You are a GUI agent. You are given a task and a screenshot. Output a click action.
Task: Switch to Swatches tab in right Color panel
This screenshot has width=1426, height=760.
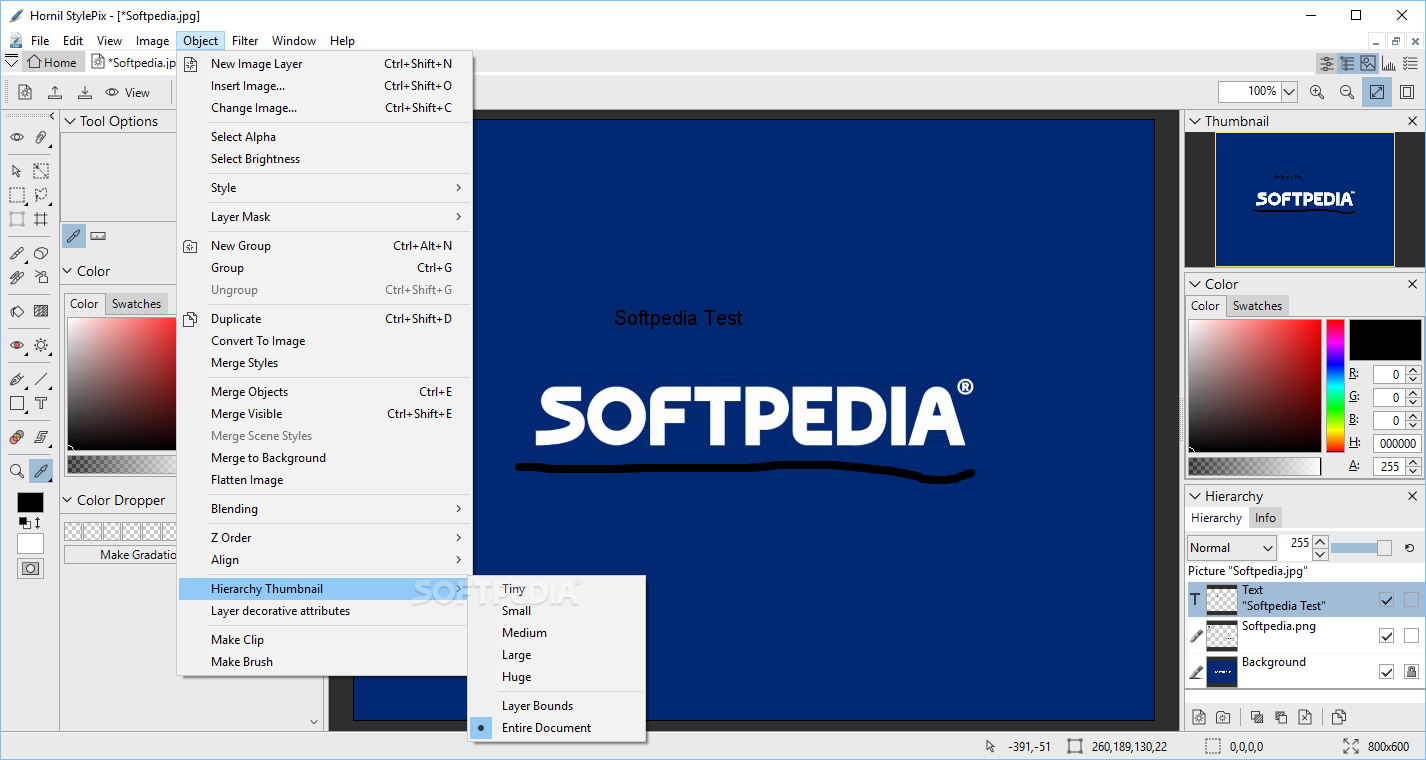(1257, 306)
